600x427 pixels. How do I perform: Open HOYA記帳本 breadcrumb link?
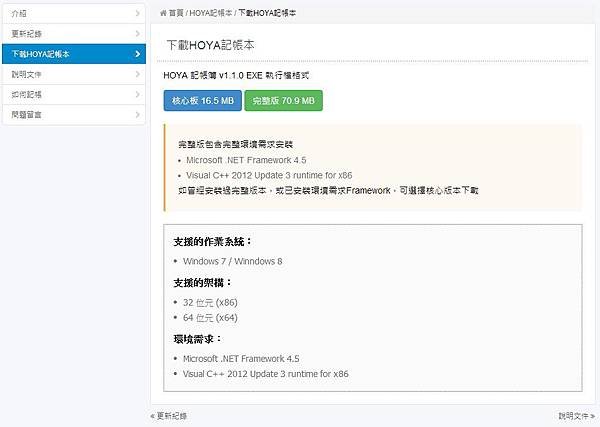pyautogui.click(x=210, y=13)
